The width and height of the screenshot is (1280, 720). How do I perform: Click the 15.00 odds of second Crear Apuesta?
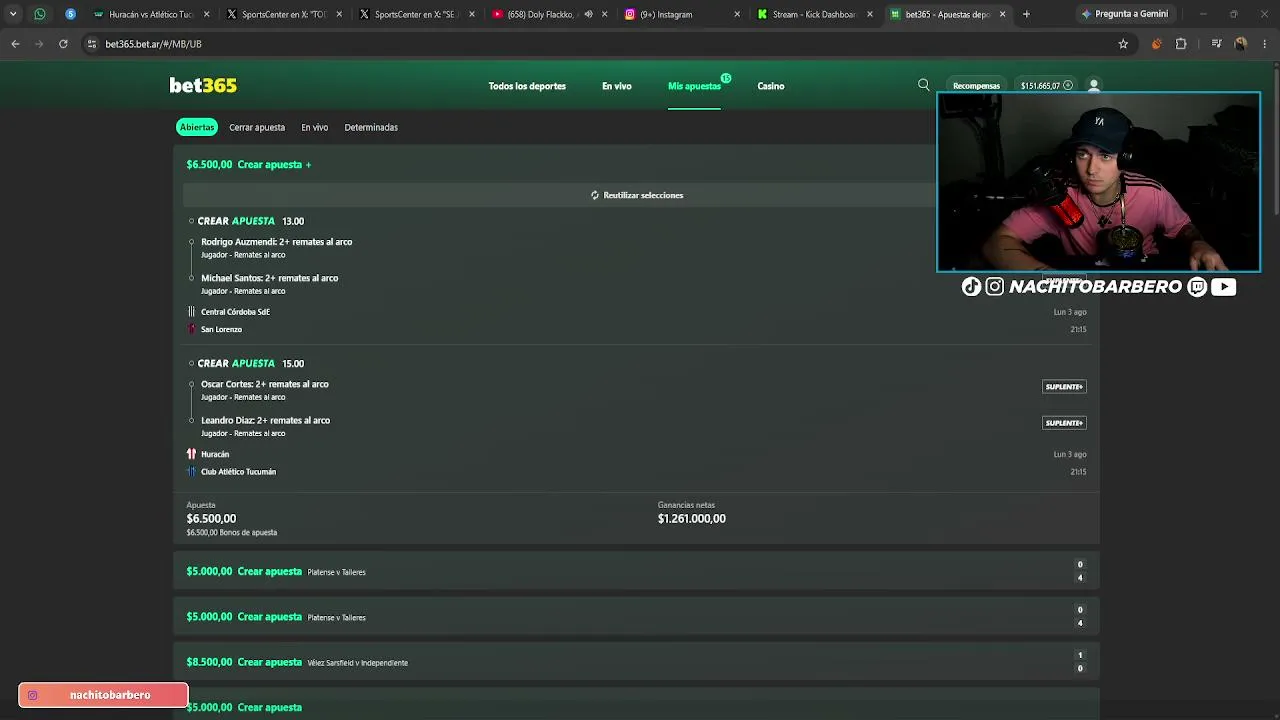293,364
